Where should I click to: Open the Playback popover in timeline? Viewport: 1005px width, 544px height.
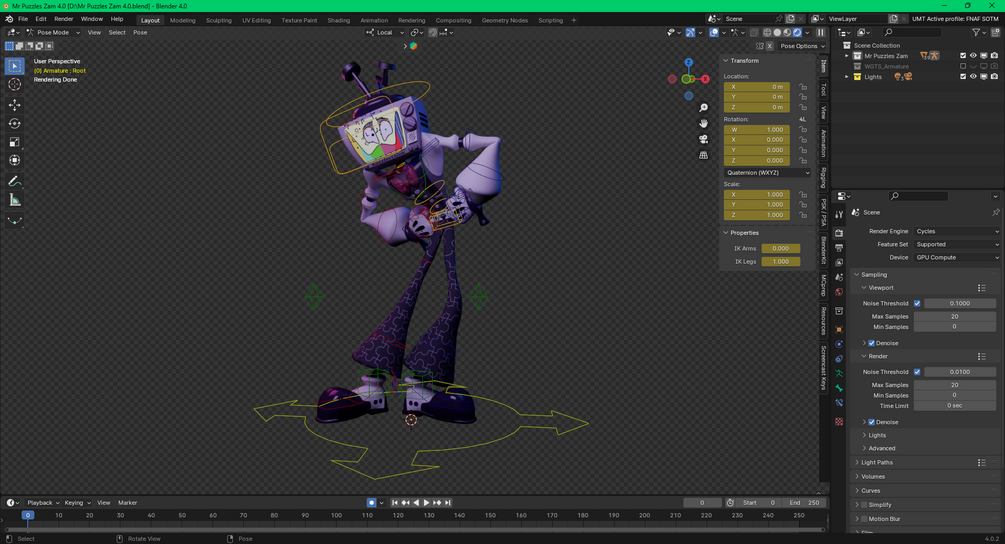[43, 503]
